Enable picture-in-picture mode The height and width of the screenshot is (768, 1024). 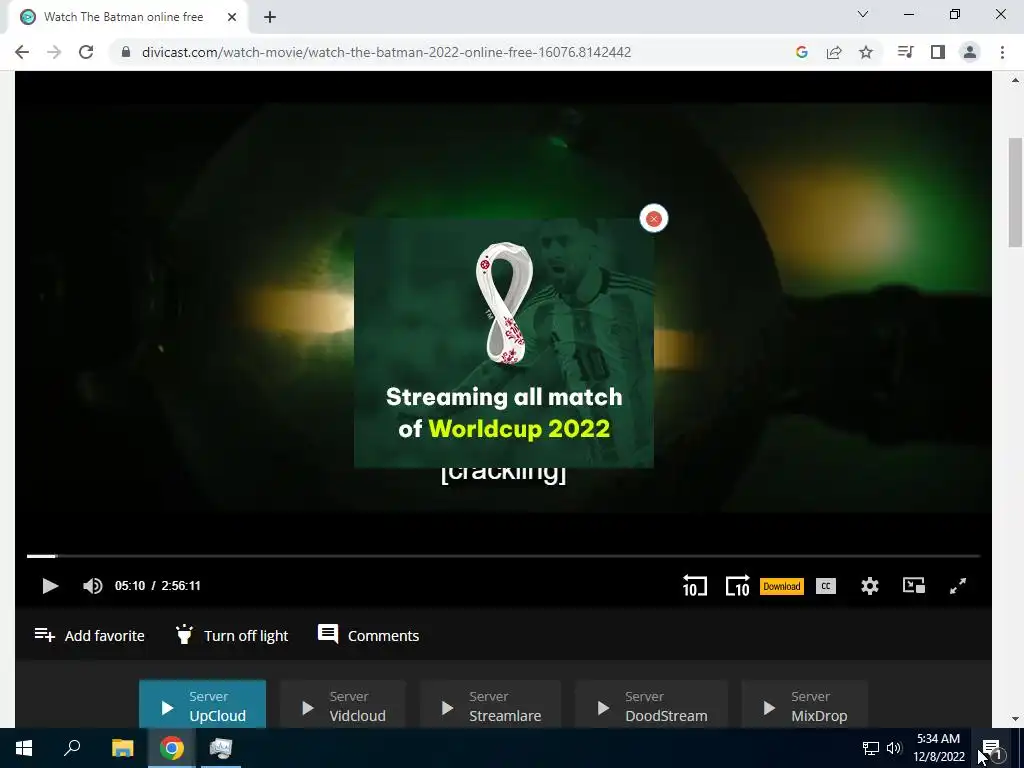click(914, 586)
